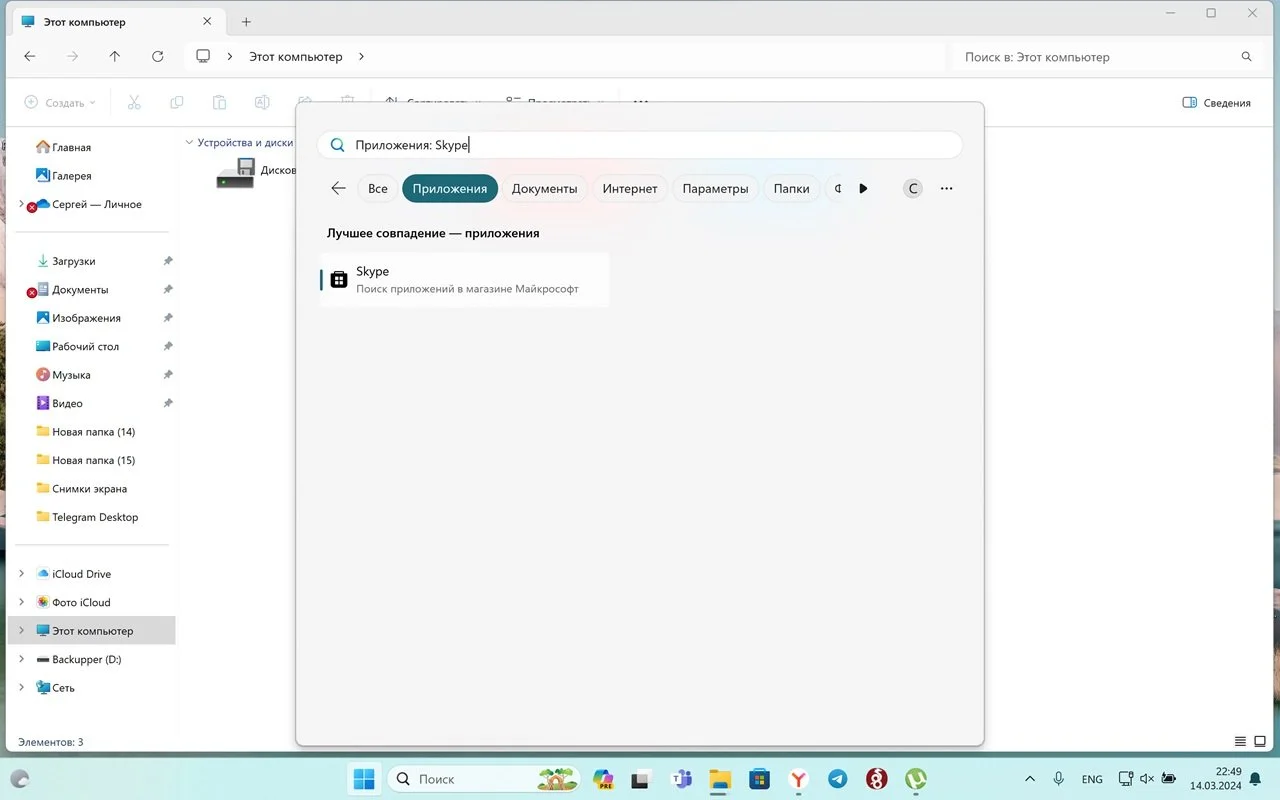Click the Copy icon in Explorer toolbar
The width and height of the screenshot is (1280, 800).
177,102
